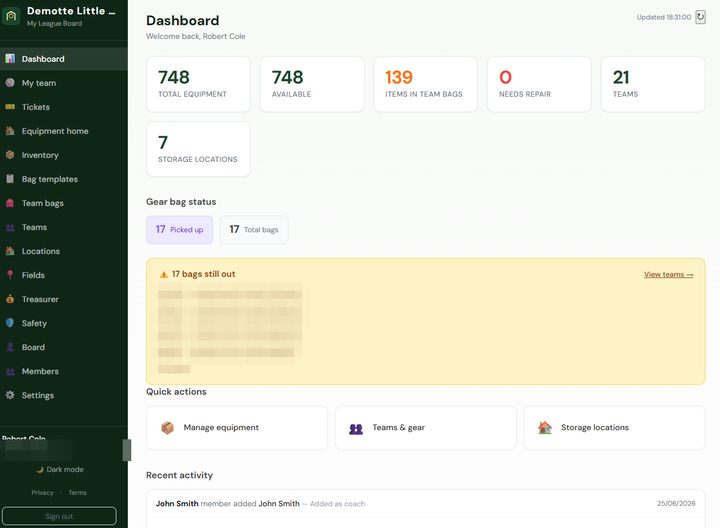Click the box icon in Manage equipment card

pos(168,427)
